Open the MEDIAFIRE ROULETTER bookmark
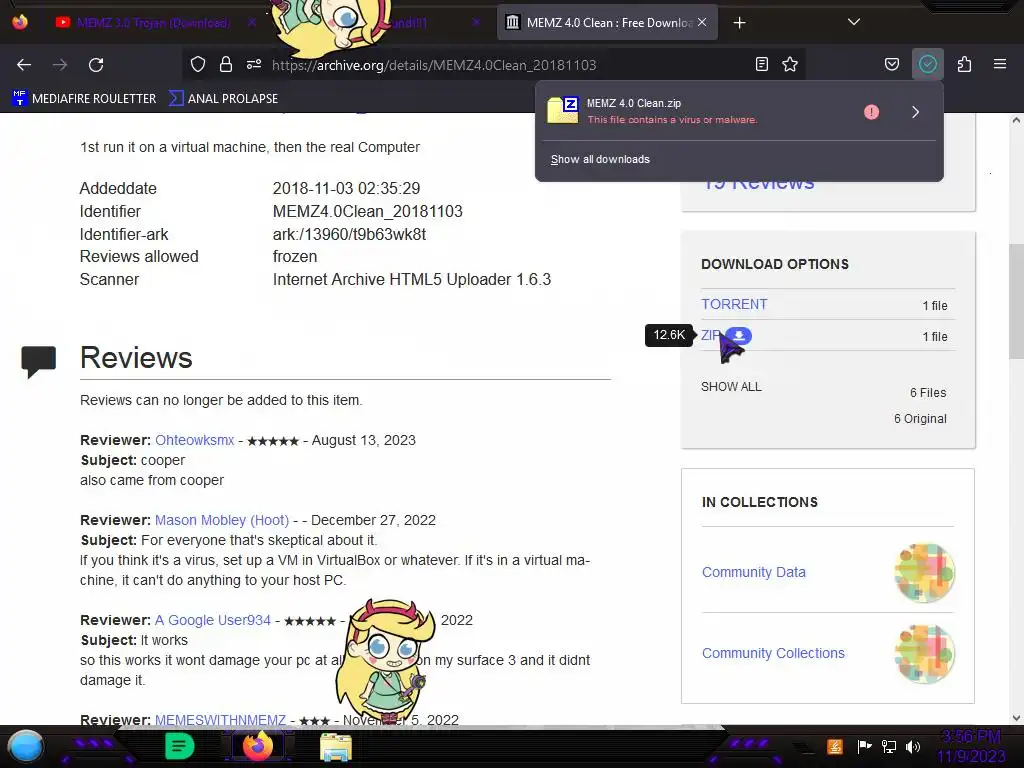Viewport: 1024px width, 768px height. pos(84,99)
